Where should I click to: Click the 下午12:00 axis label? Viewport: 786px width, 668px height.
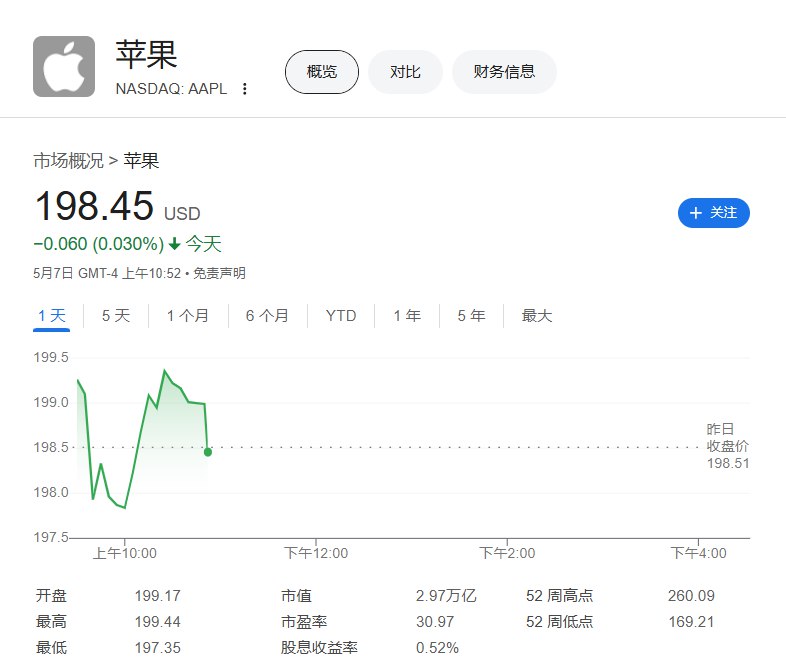(x=316, y=553)
